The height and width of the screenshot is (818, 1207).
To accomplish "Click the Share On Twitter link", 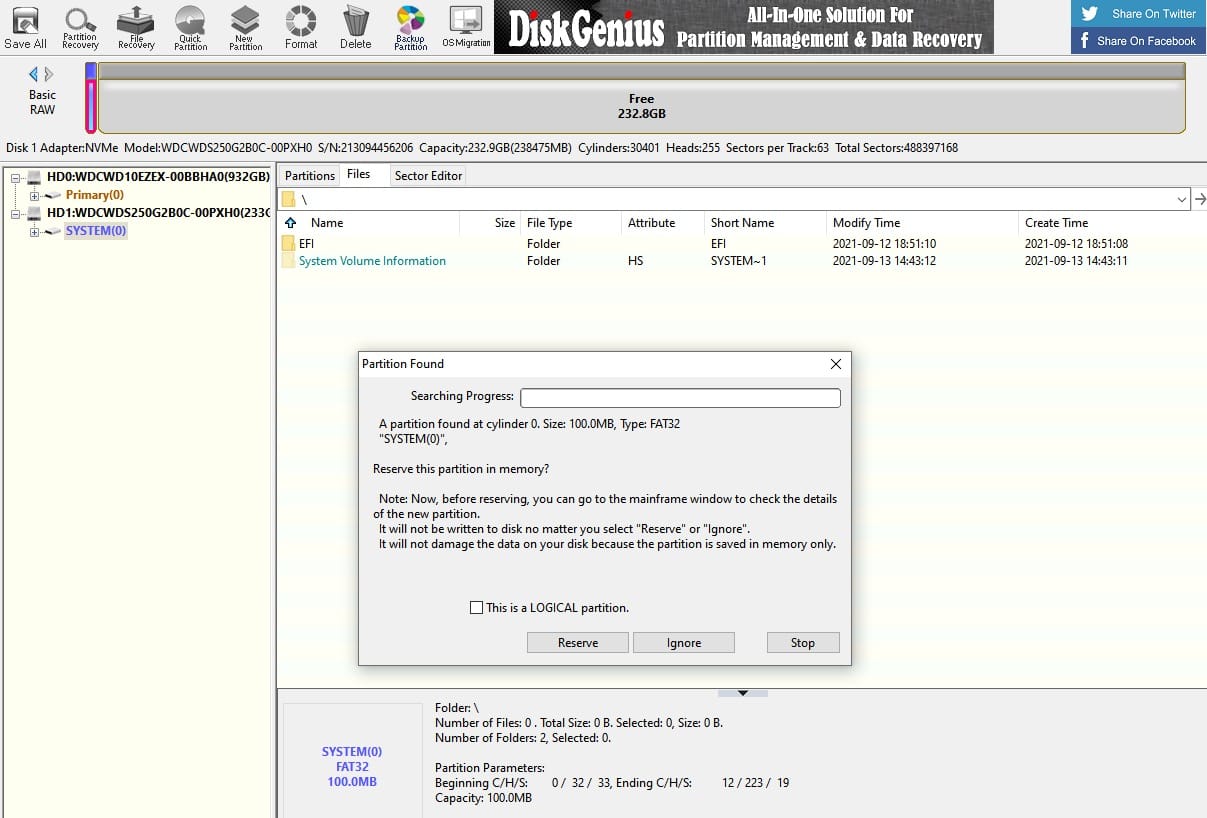I will click(x=1139, y=14).
